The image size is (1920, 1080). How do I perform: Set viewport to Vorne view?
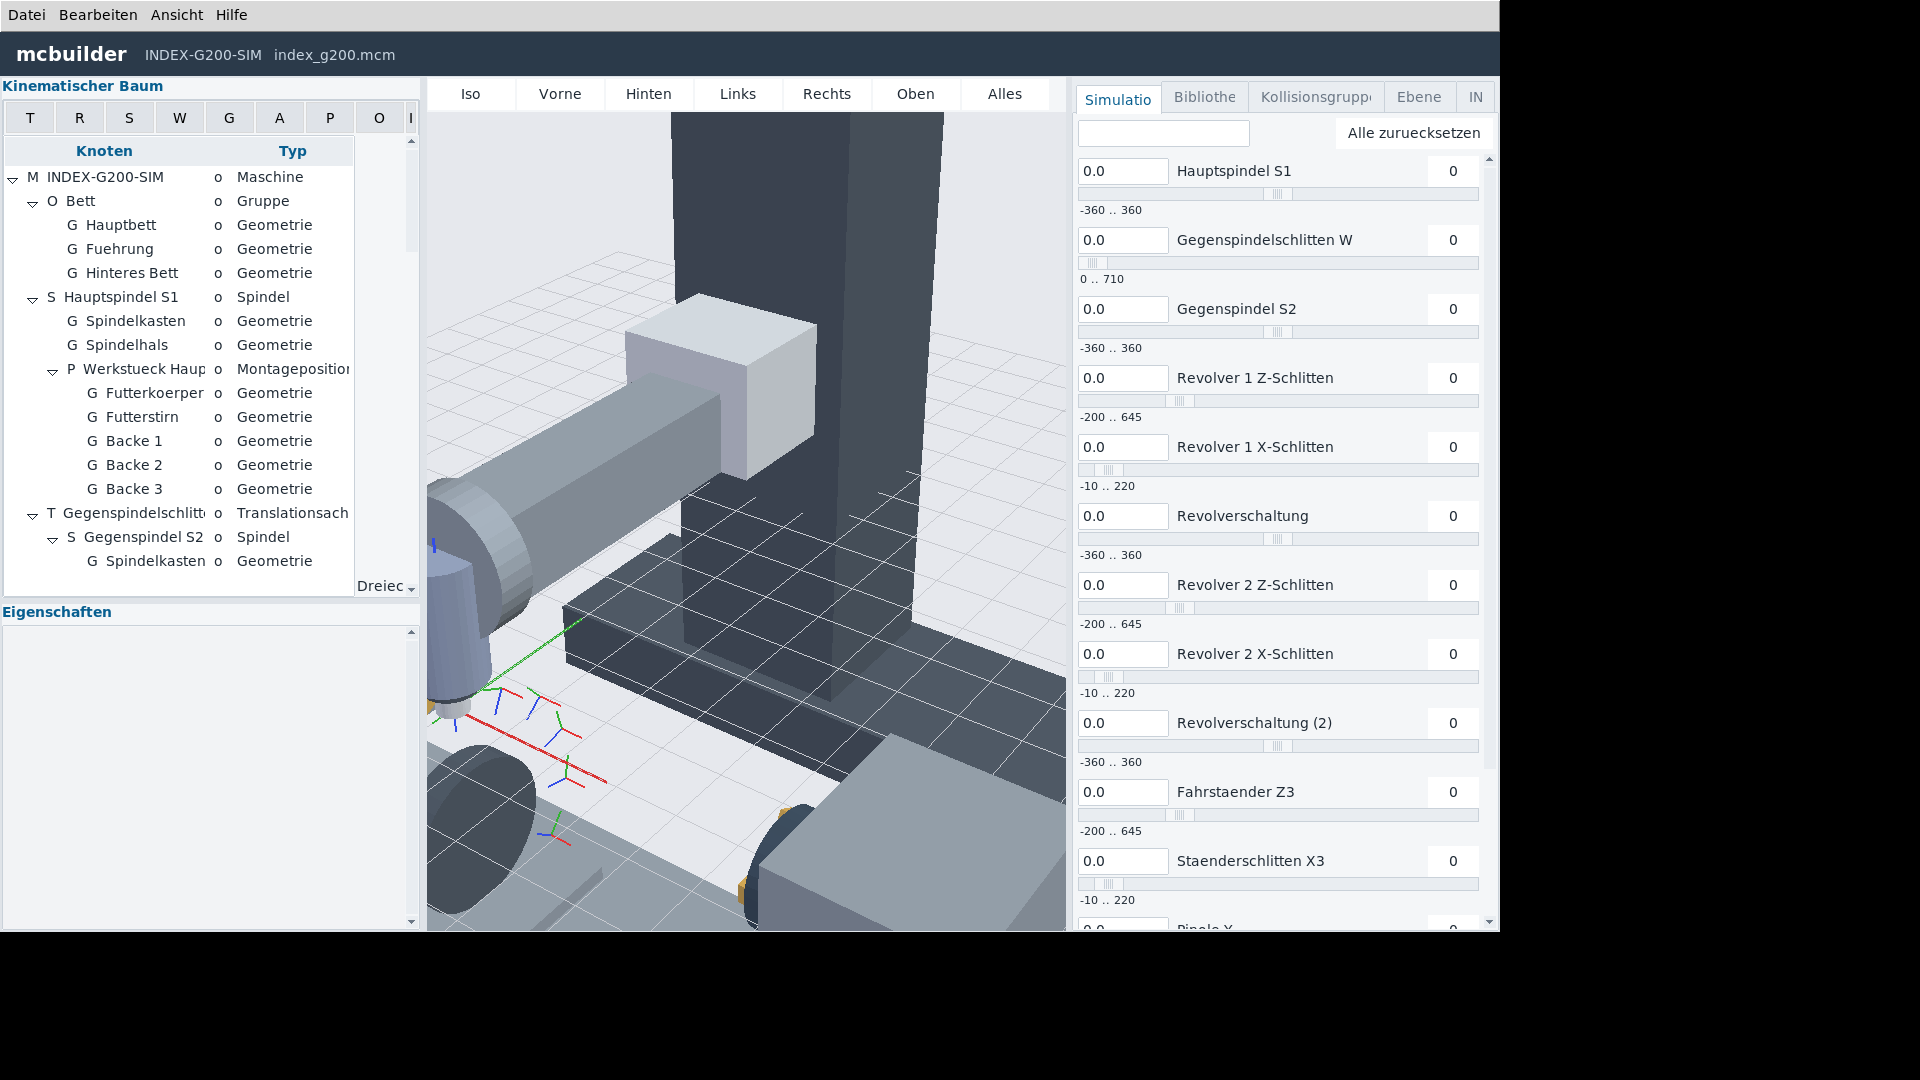click(560, 94)
